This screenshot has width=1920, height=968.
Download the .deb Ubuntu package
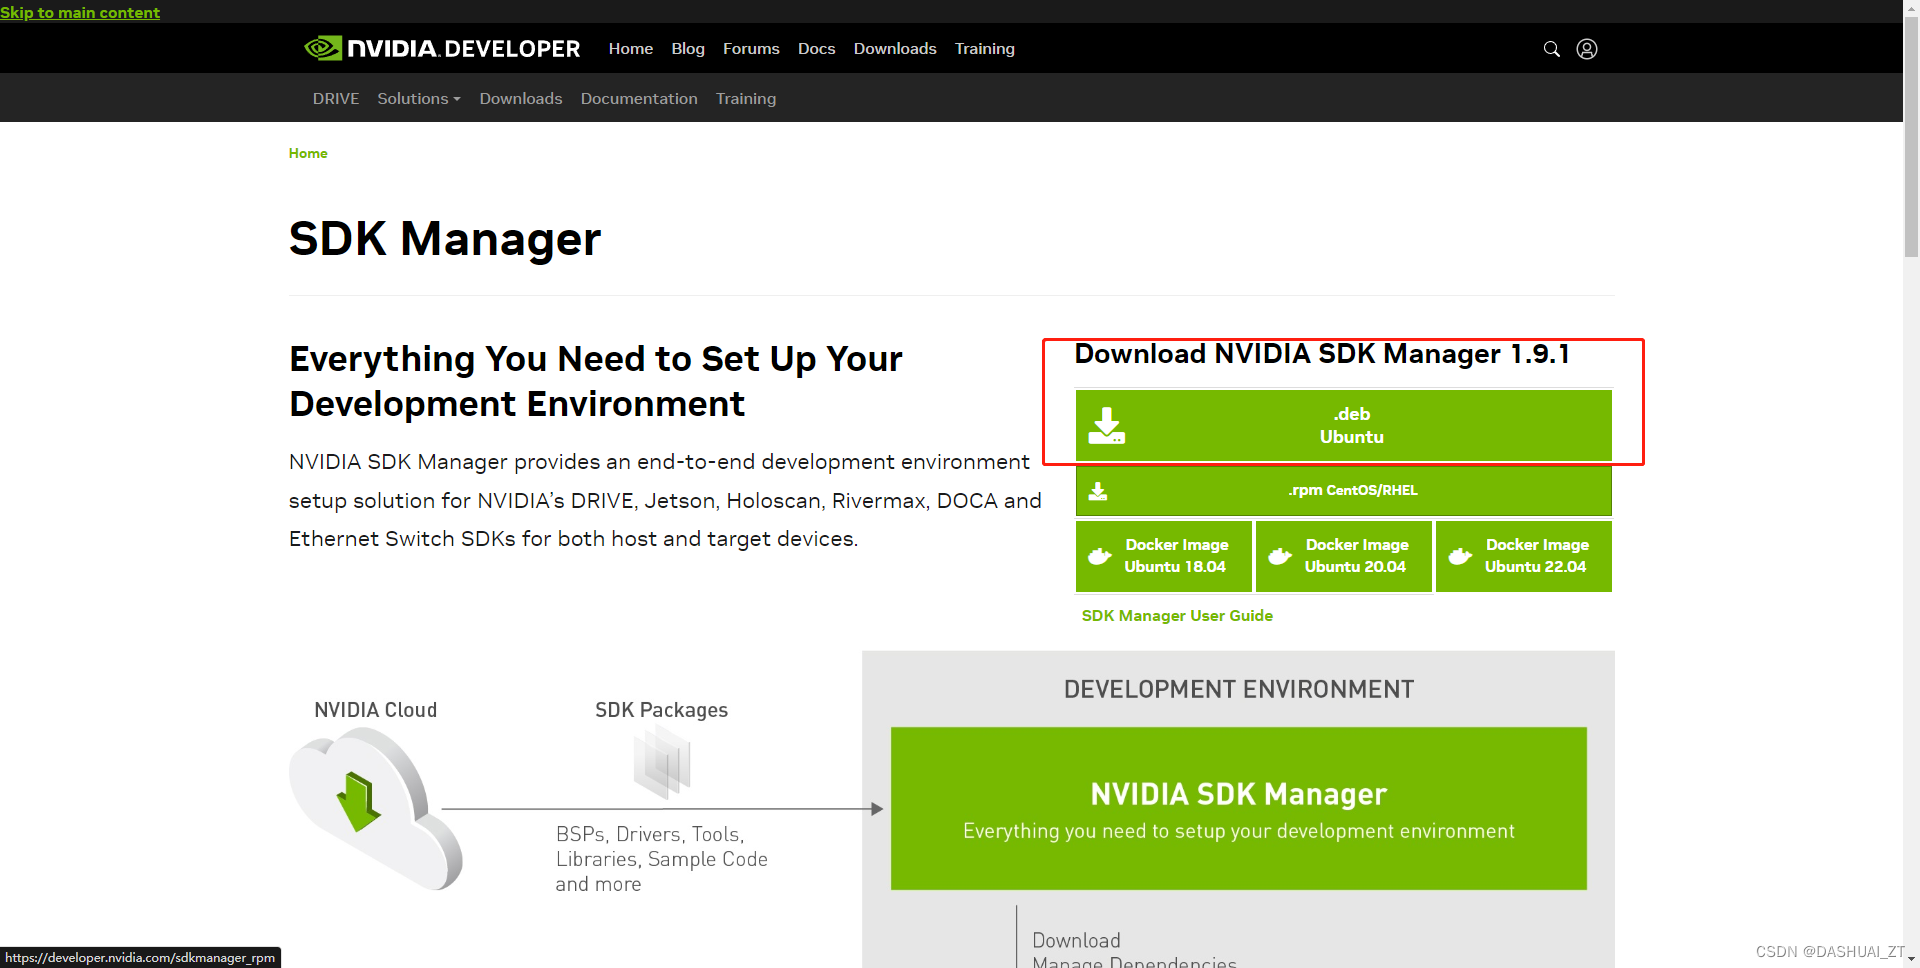click(1343, 425)
